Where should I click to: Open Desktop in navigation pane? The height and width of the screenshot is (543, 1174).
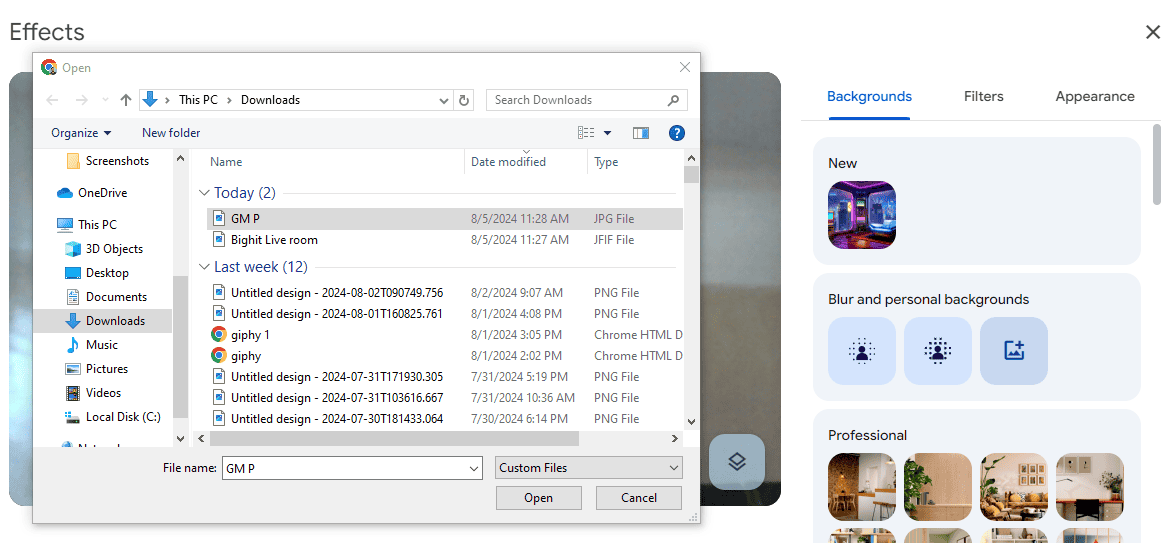click(x=97, y=273)
